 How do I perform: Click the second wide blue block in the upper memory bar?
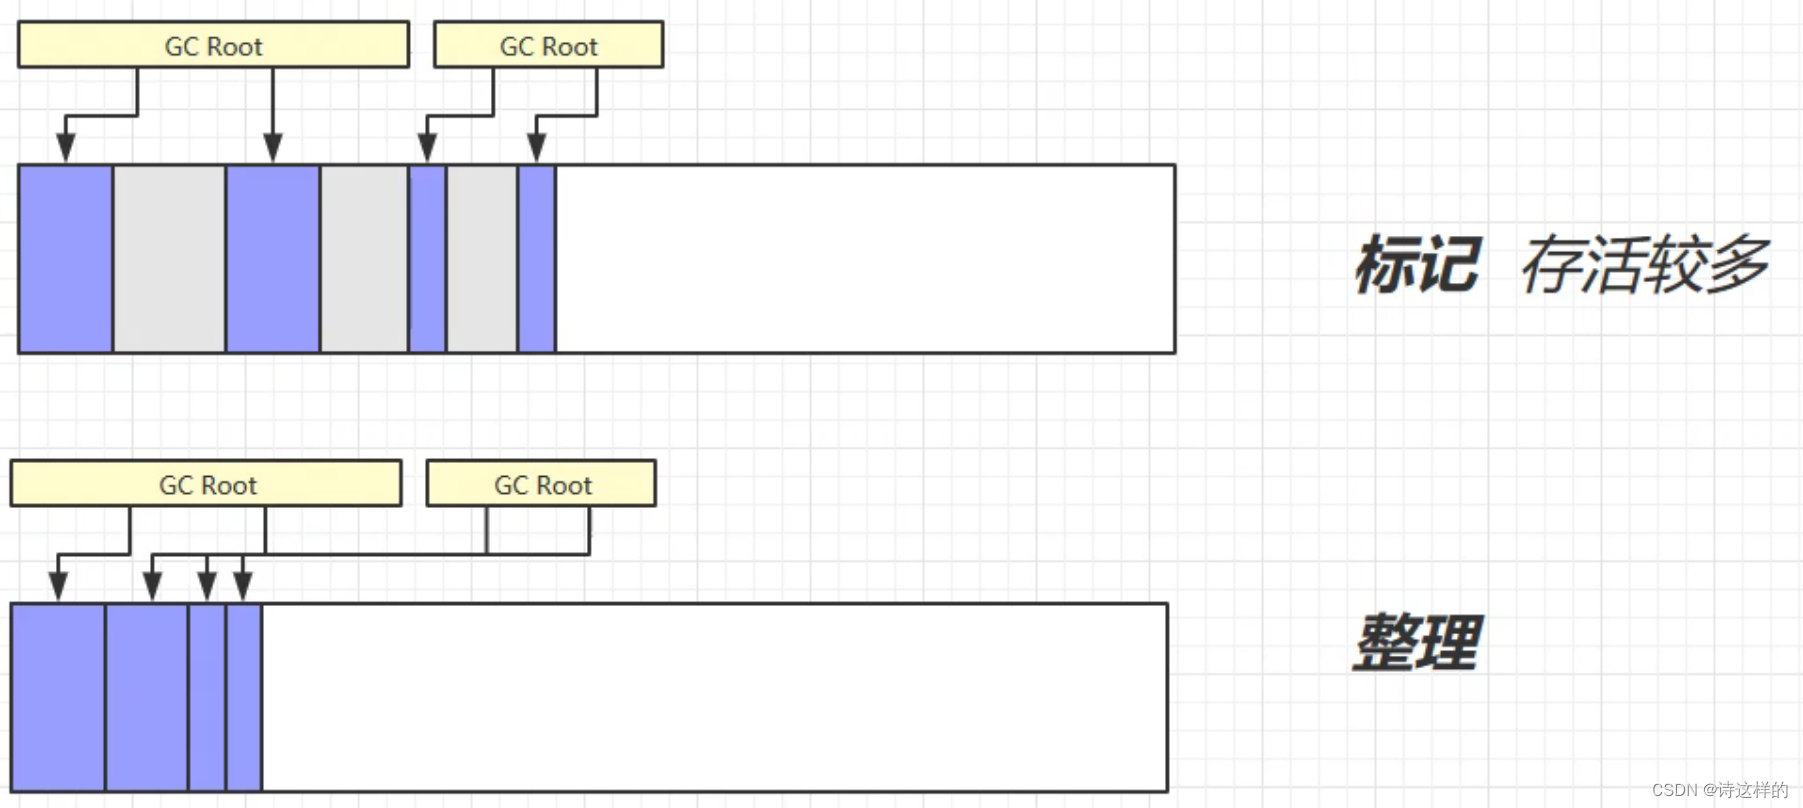pos(273,259)
